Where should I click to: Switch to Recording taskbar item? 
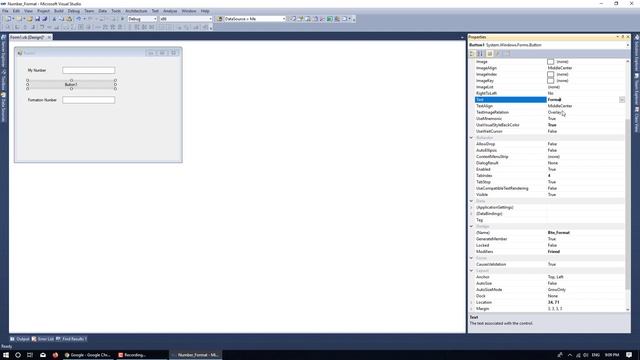click(x=142, y=355)
